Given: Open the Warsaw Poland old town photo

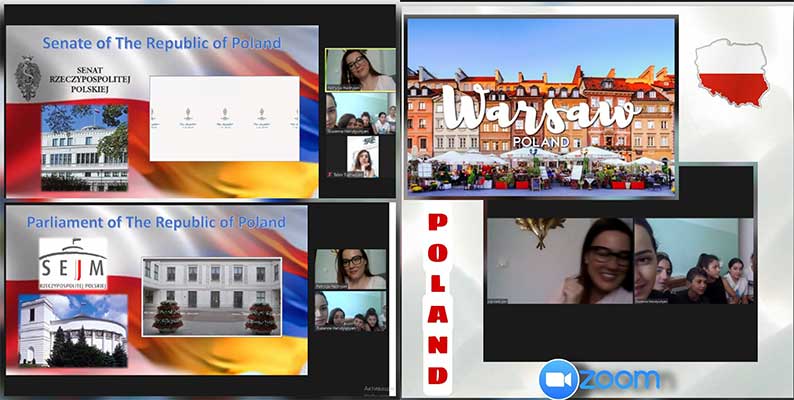Looking at the screenshot, I should (x=540, y=107).
